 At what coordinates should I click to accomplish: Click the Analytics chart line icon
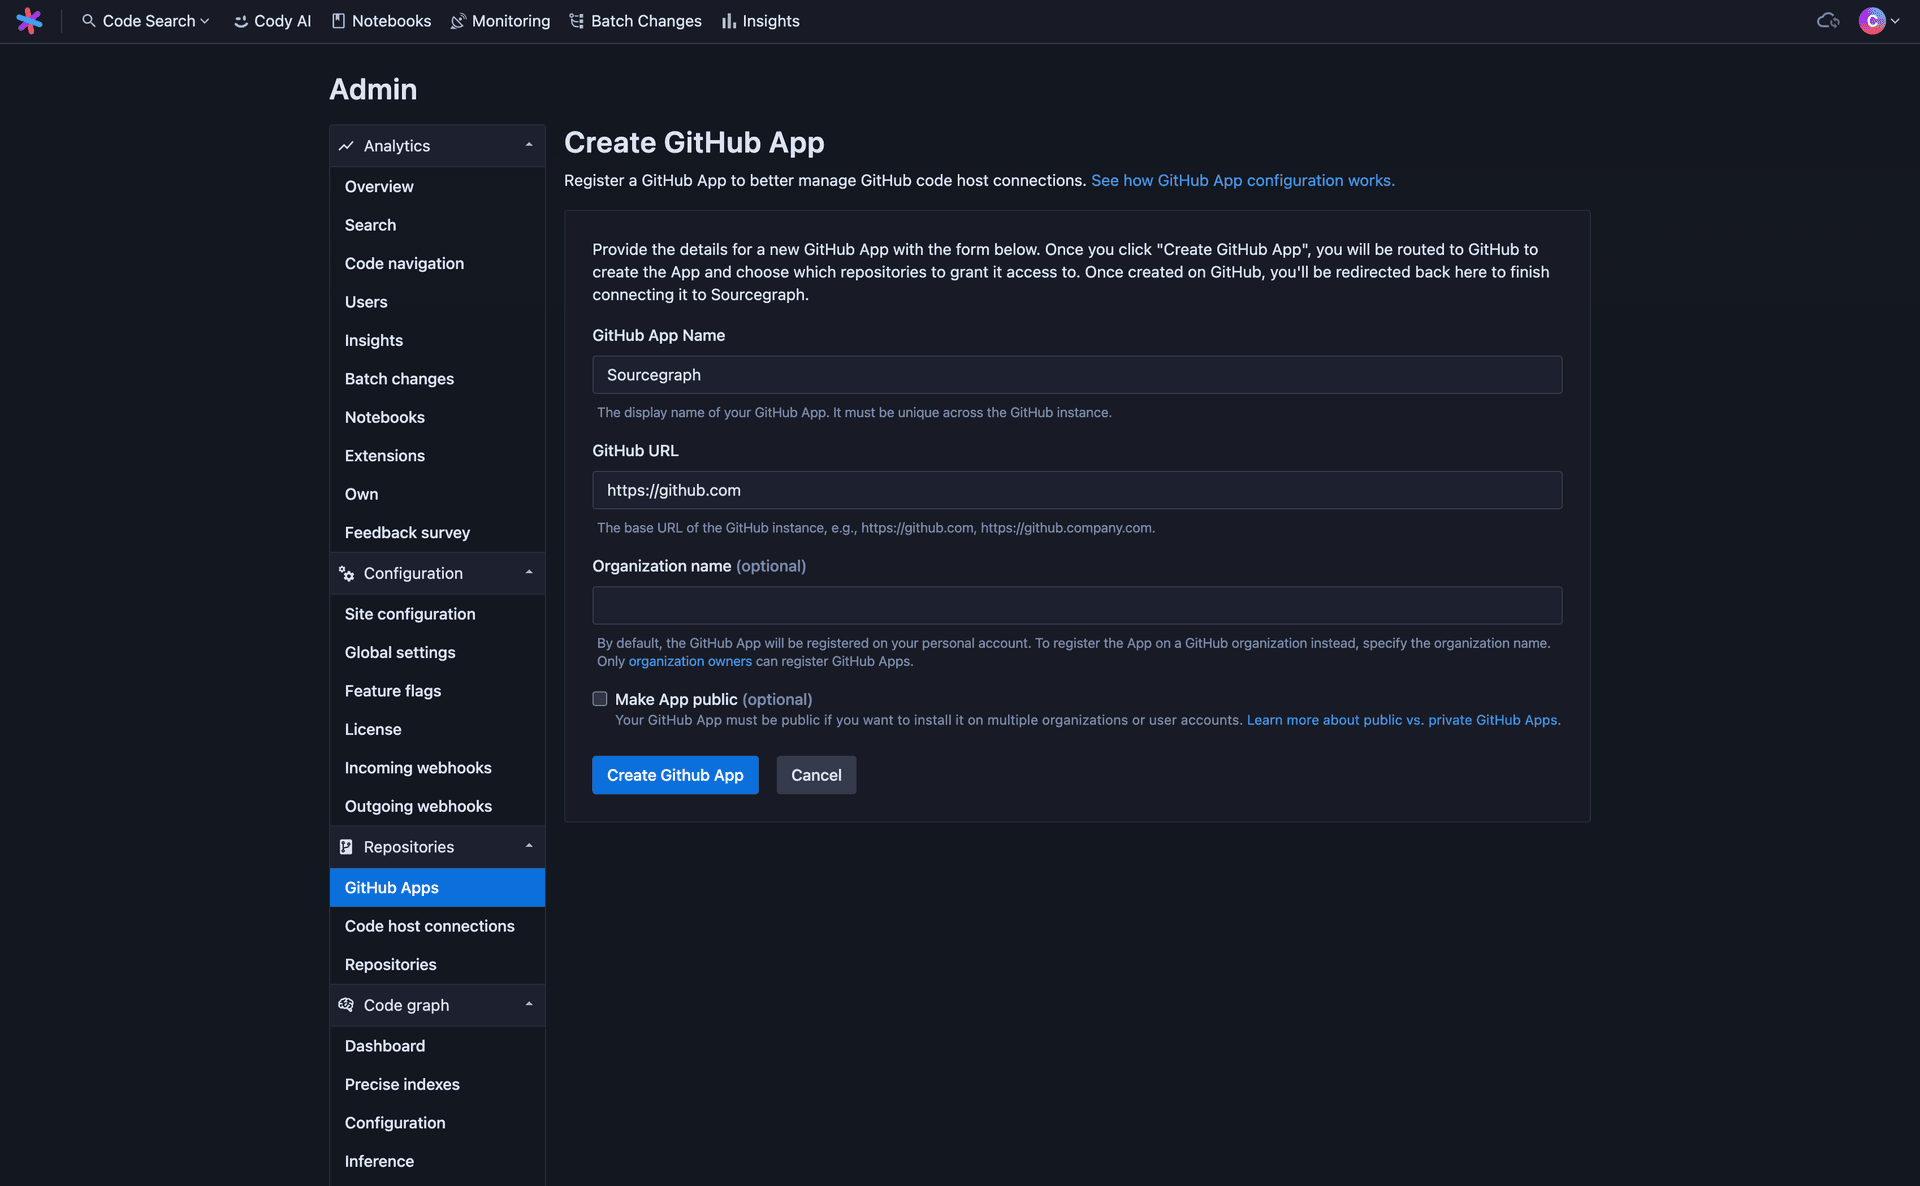click(x=346, y=146)
